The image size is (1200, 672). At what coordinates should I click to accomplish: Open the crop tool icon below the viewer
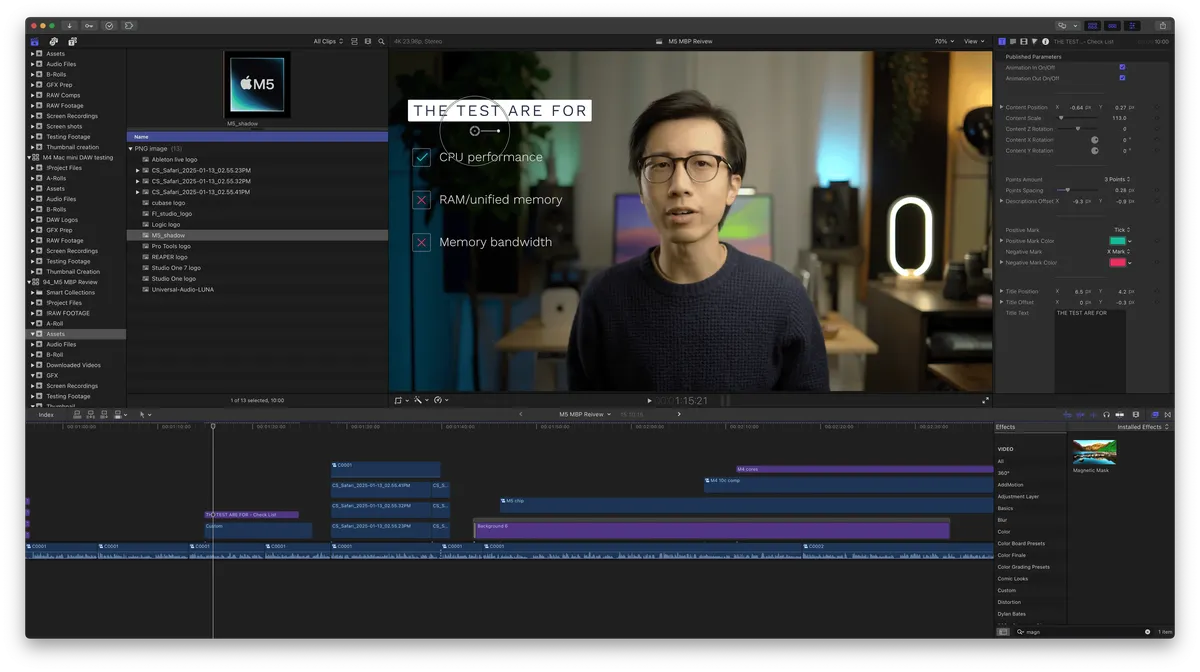pos(398,400)
